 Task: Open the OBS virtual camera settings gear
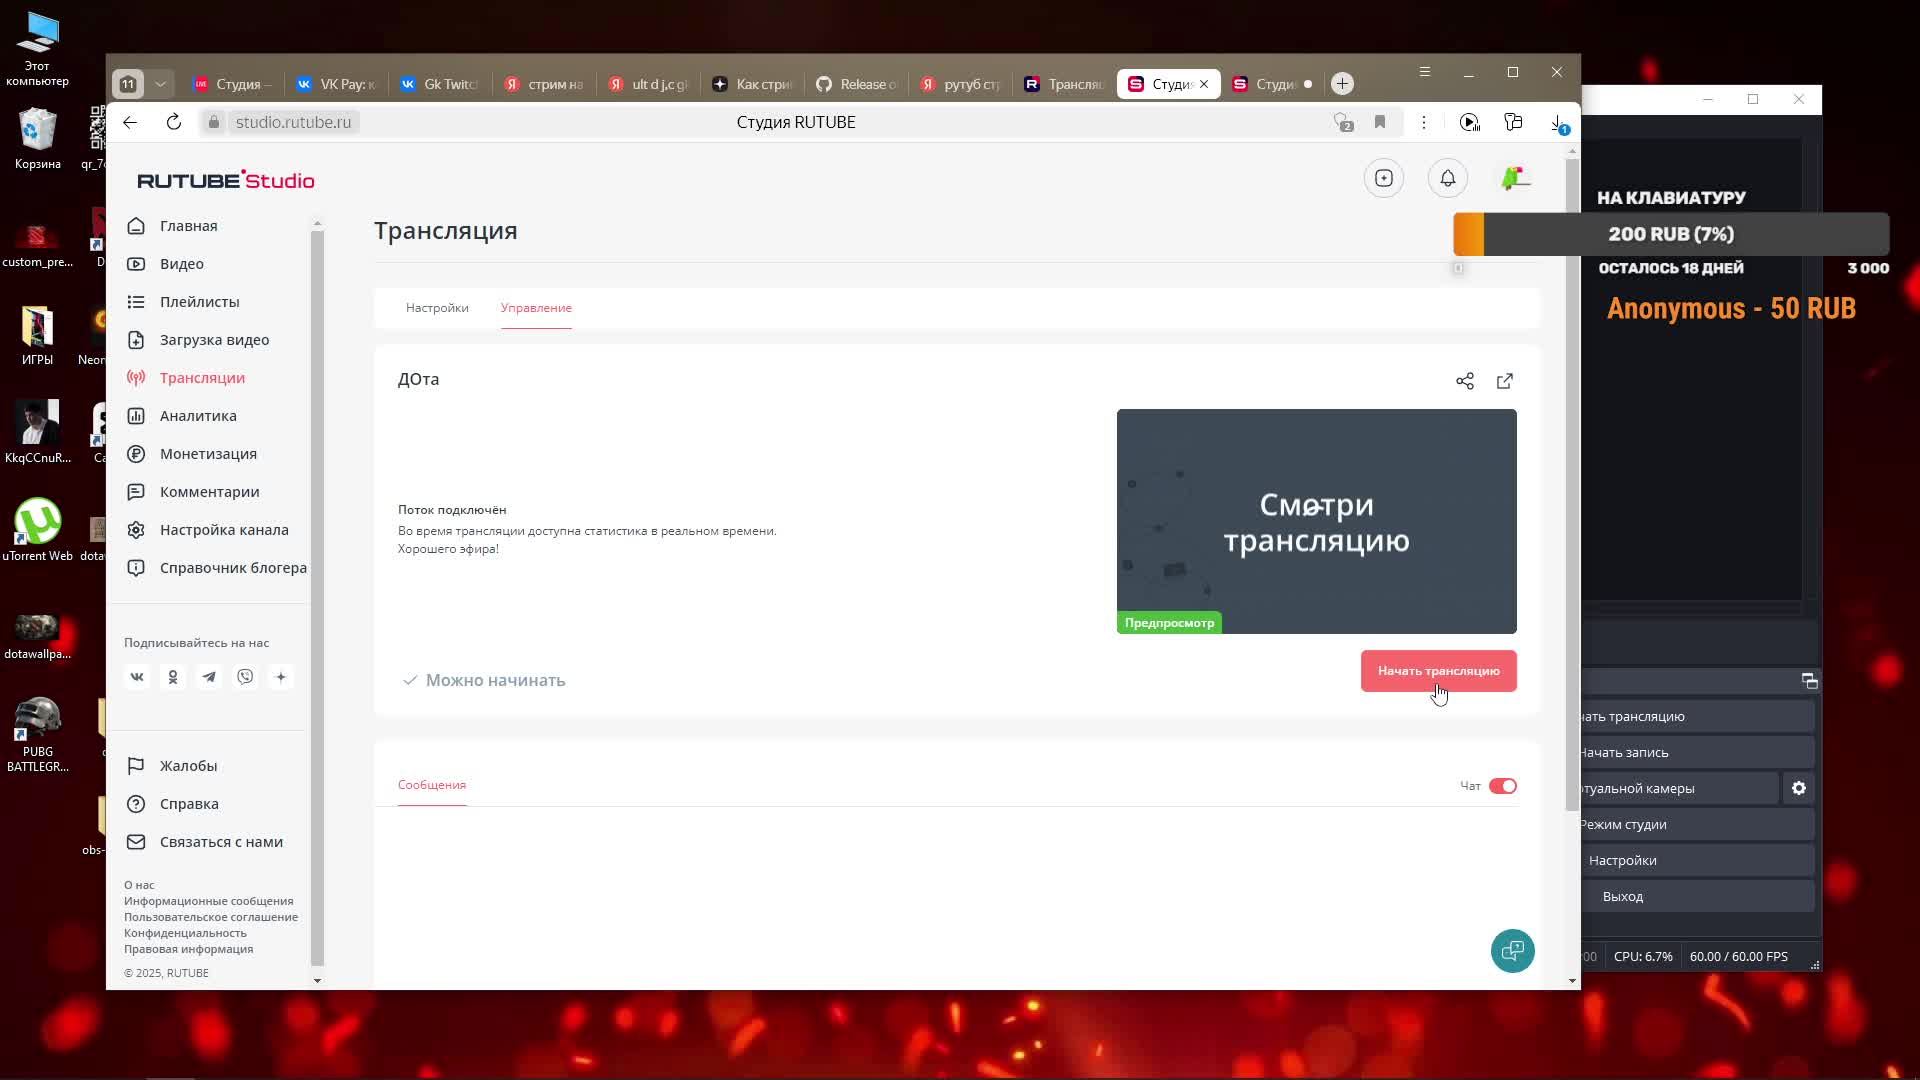click(1799, 788)
